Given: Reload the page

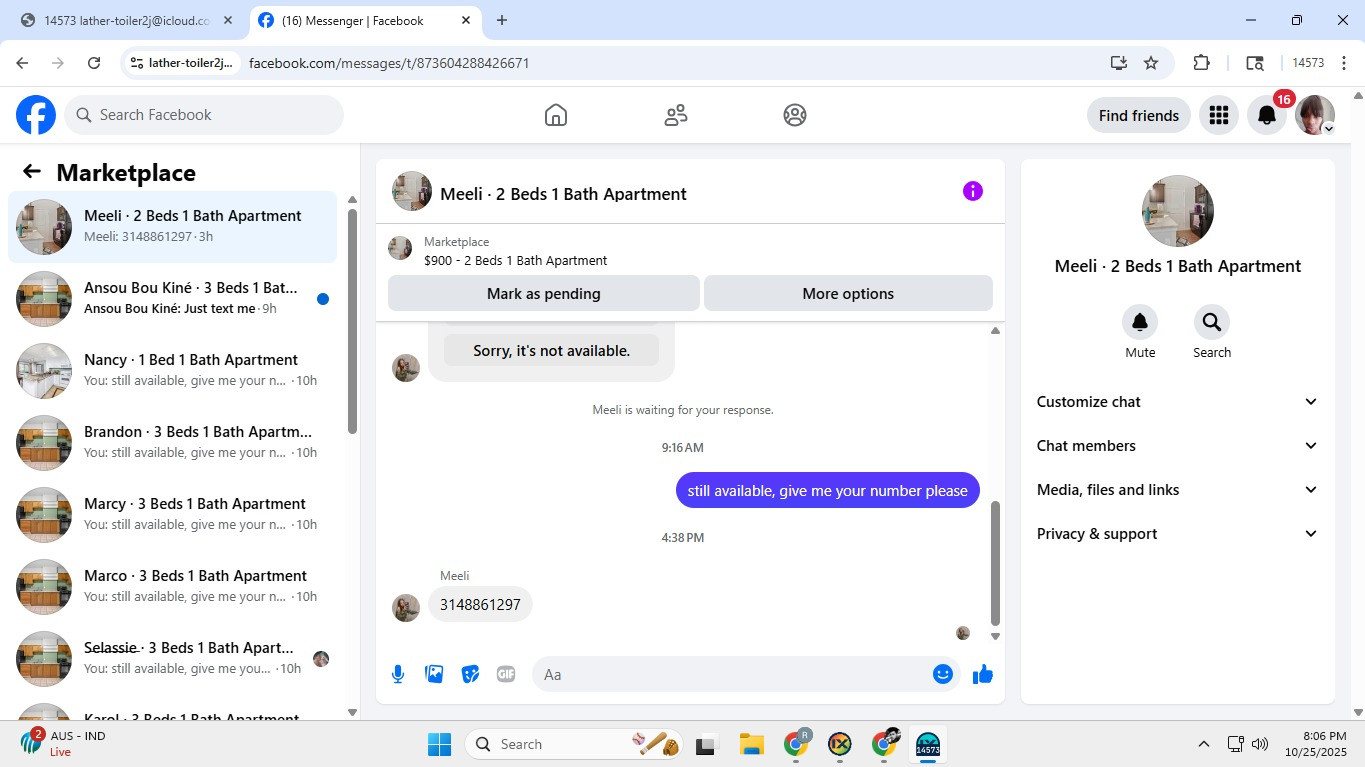Looking at the screenshot, I should (x=94, y=63).
